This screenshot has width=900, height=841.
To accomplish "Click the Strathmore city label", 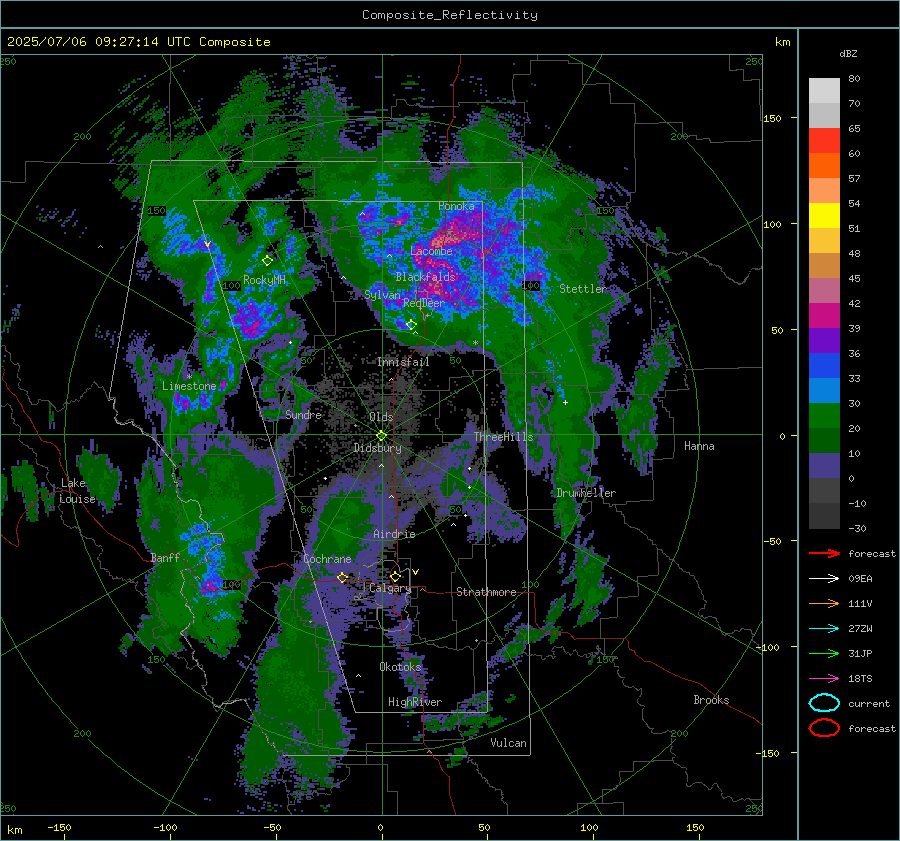I will point(486,592).
